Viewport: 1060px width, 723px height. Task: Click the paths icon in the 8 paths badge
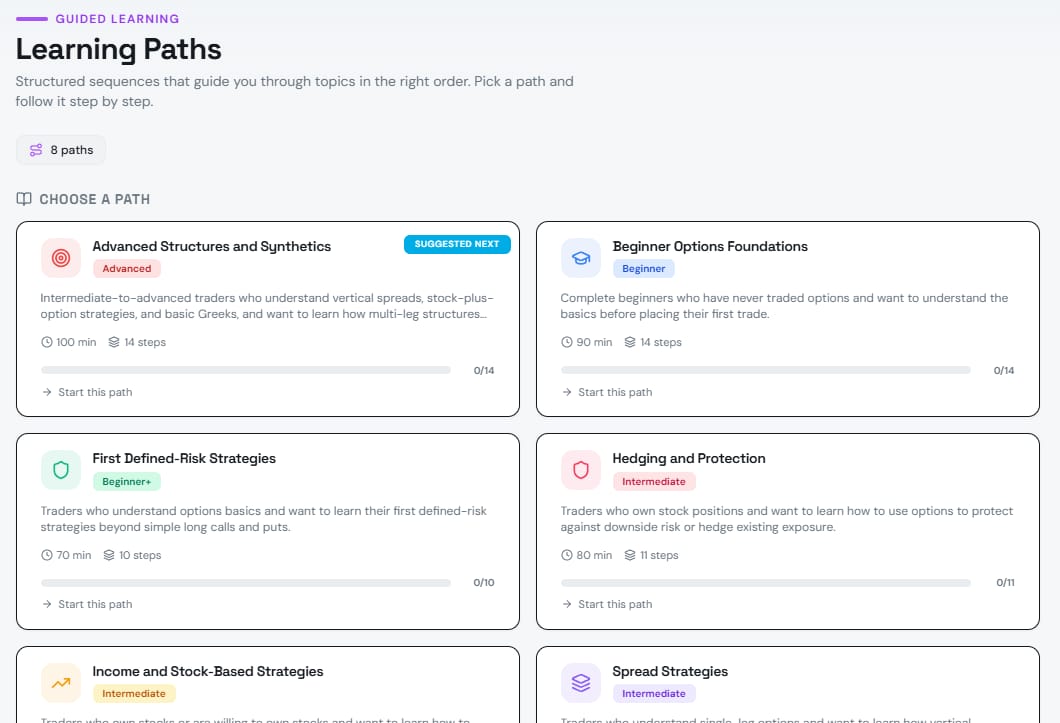[x=36, y=150]
